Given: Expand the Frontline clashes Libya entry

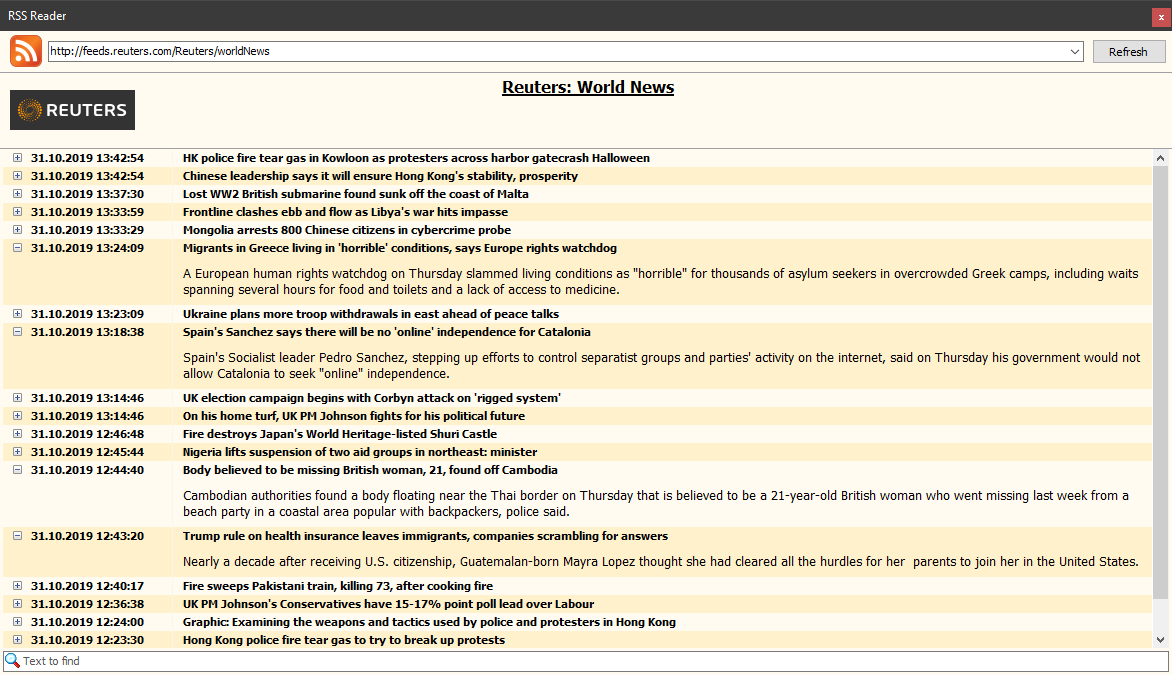Looking at the screenshot, I should [x=17, y=212].
